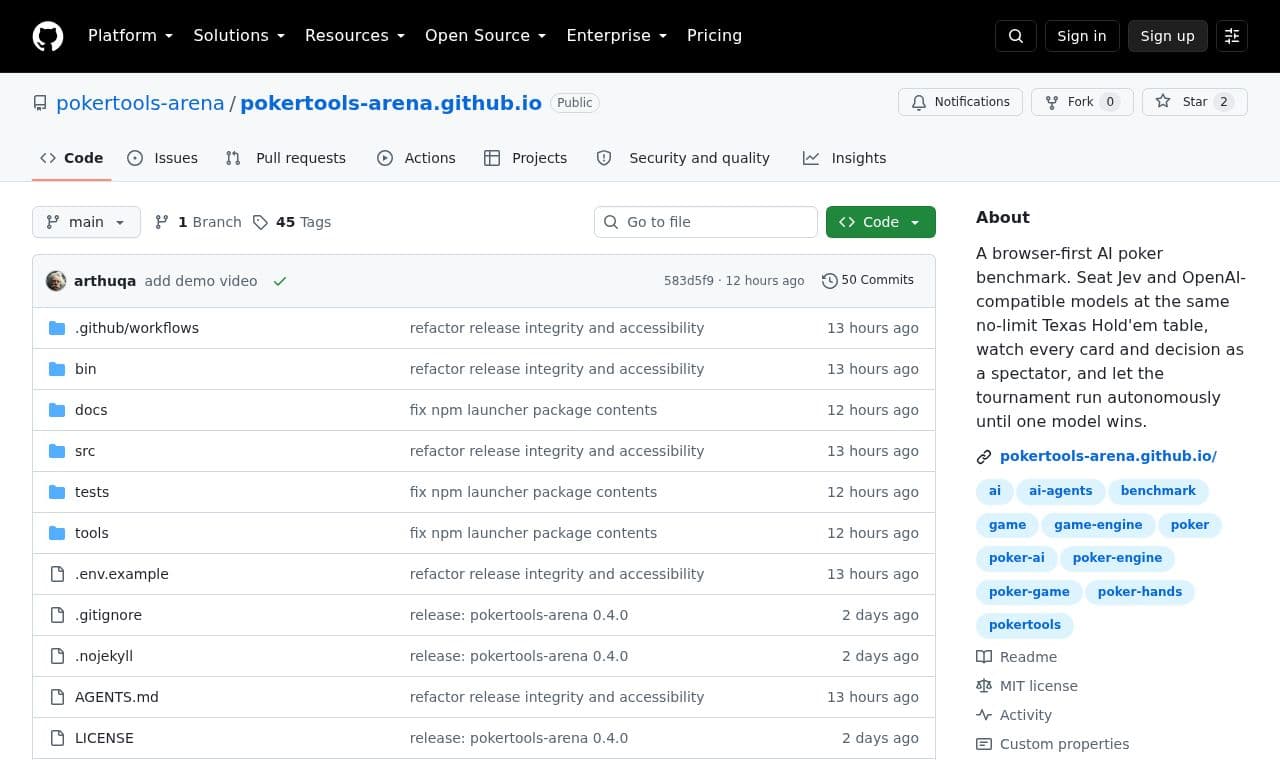Expand the Enterprise menu

(617, 36)
